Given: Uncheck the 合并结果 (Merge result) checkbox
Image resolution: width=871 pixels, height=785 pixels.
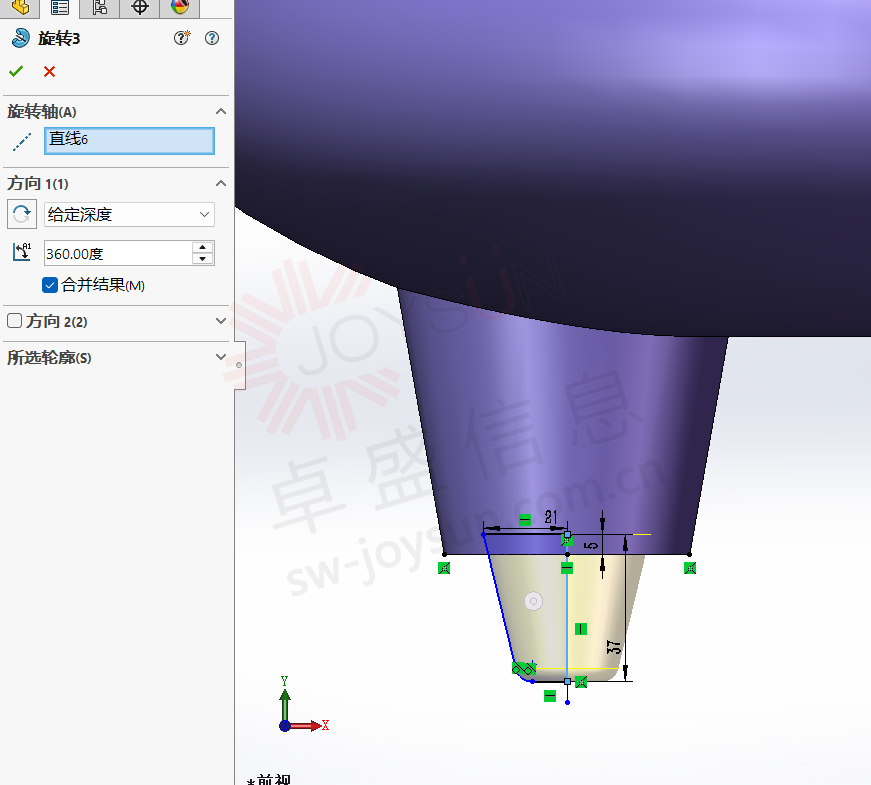Looking at the screenshot, I should coord(50,285).
